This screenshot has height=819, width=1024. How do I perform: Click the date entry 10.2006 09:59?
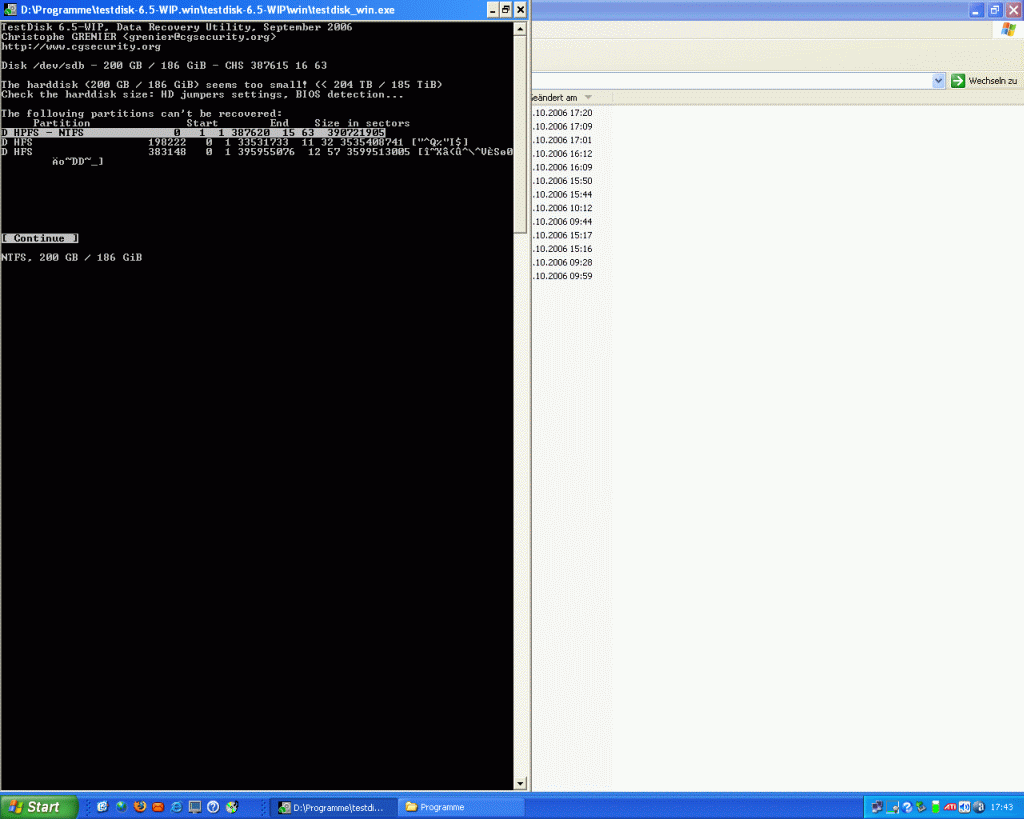(x=562, y=276)
